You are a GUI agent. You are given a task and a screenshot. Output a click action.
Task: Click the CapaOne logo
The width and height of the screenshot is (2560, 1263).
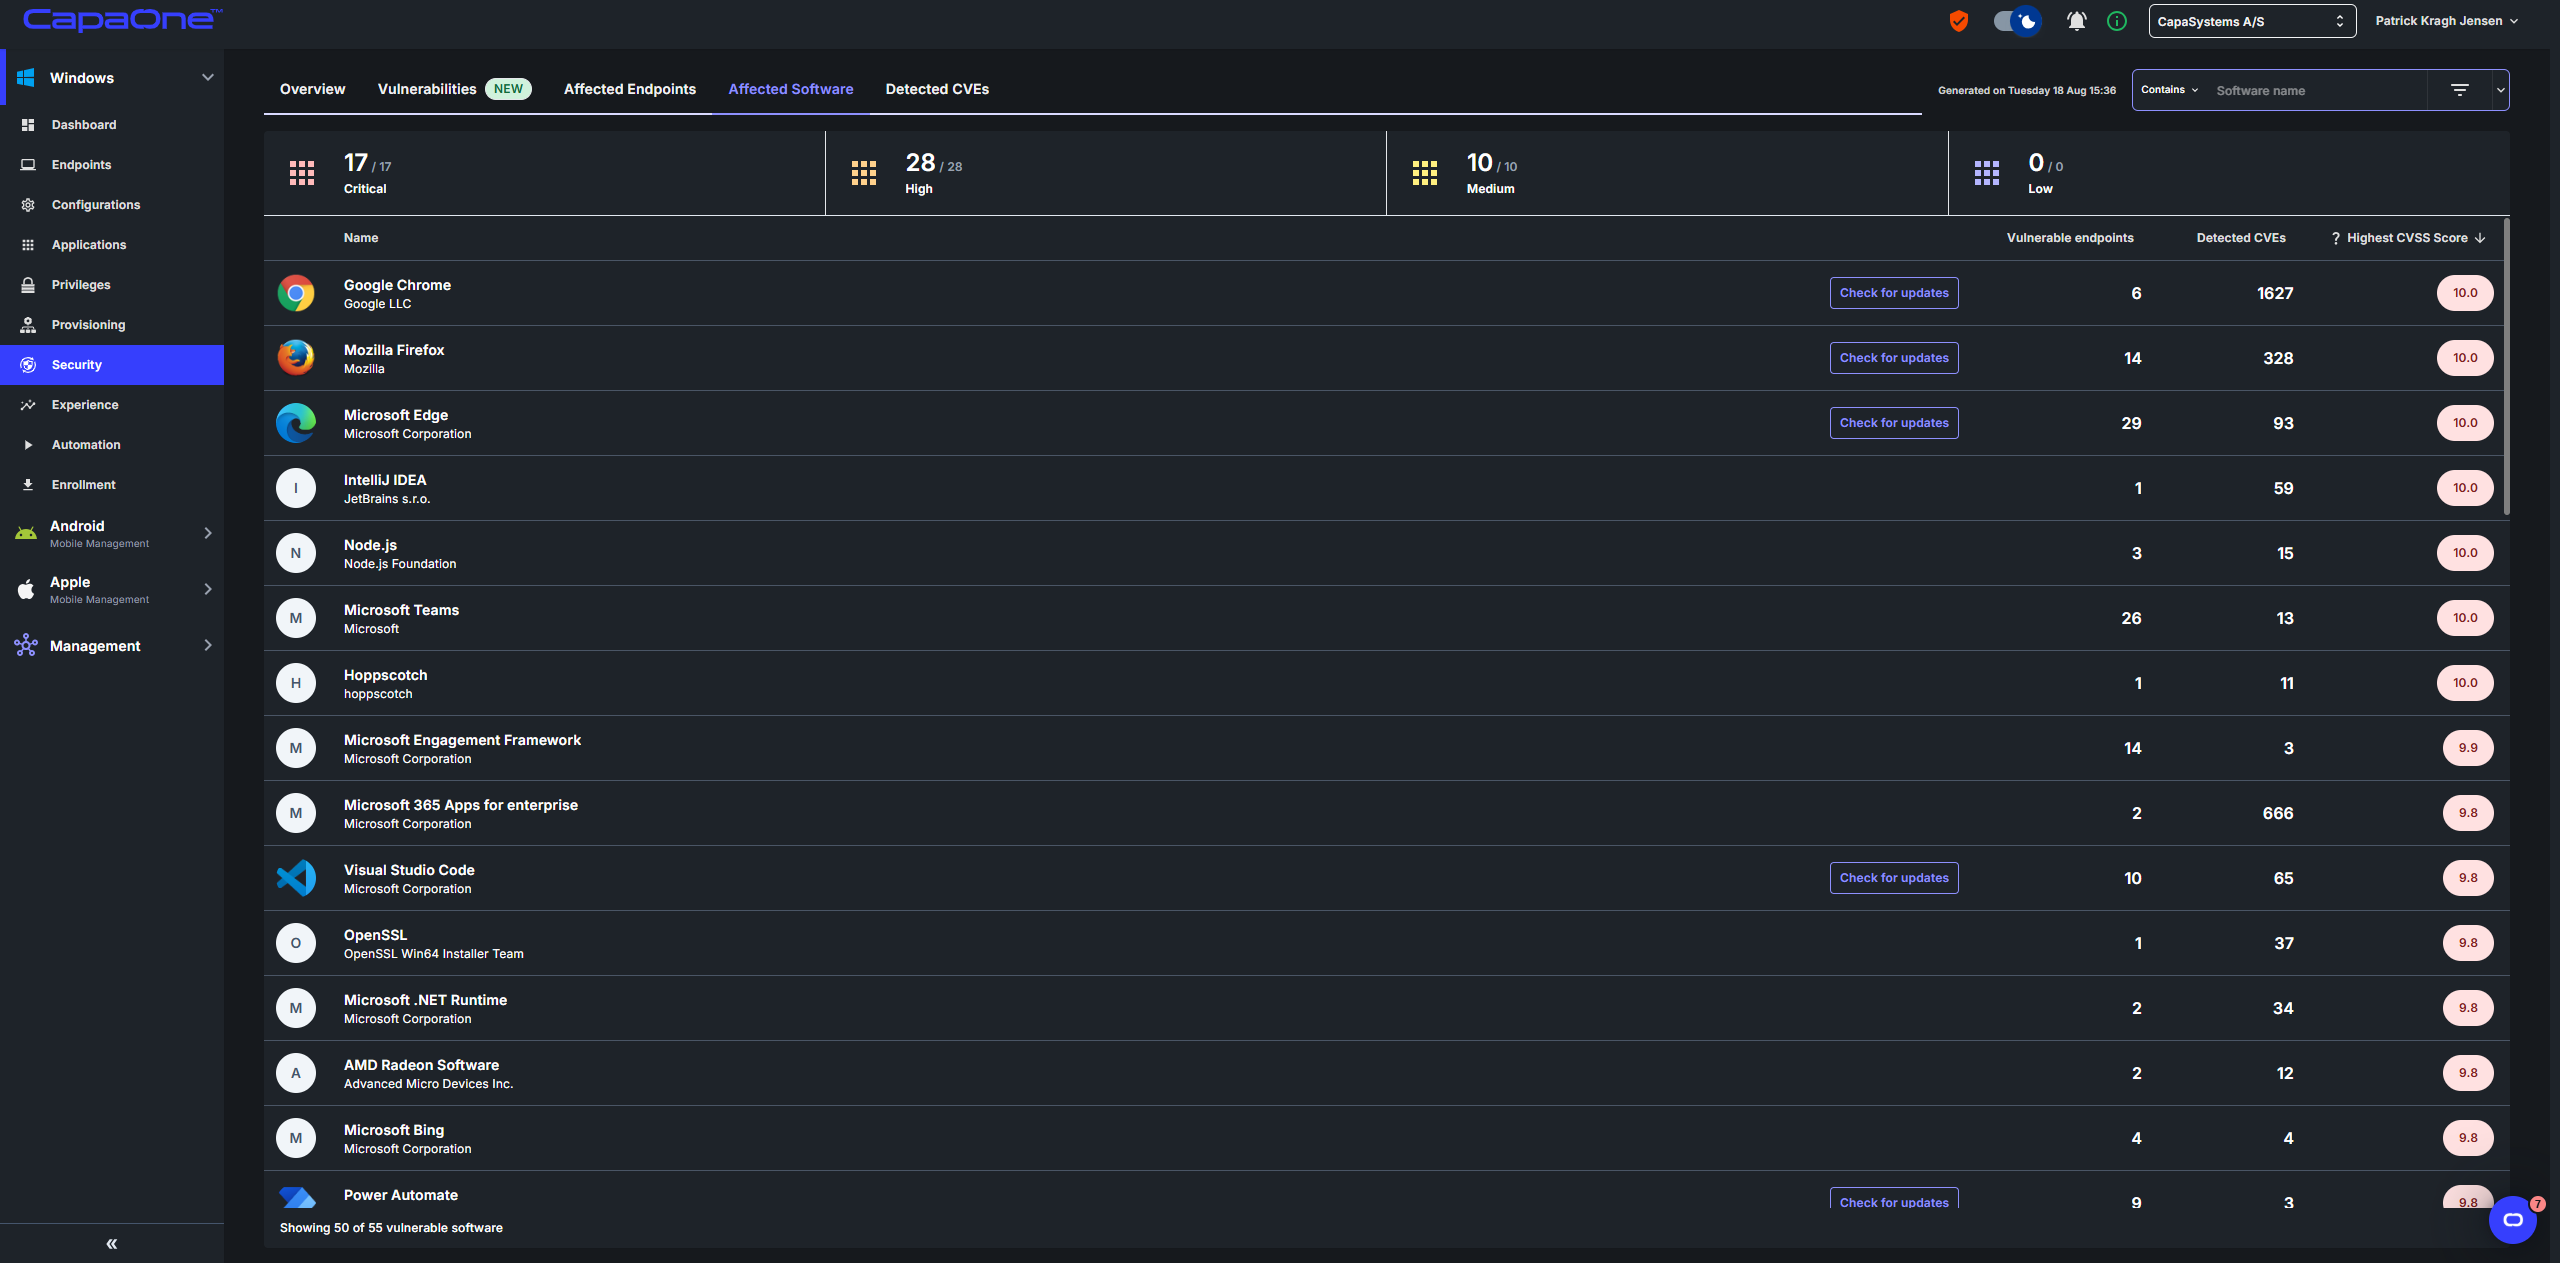[x=122, y=20]
